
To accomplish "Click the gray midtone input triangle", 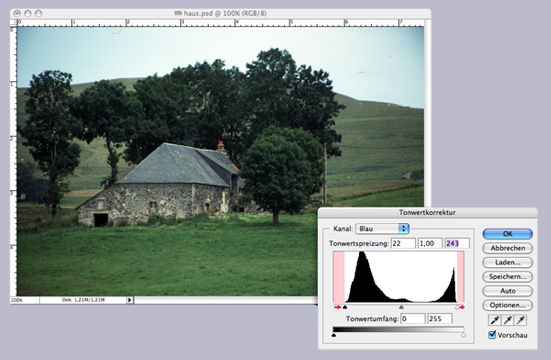I will pyautogui.click(x=401, y=307).
